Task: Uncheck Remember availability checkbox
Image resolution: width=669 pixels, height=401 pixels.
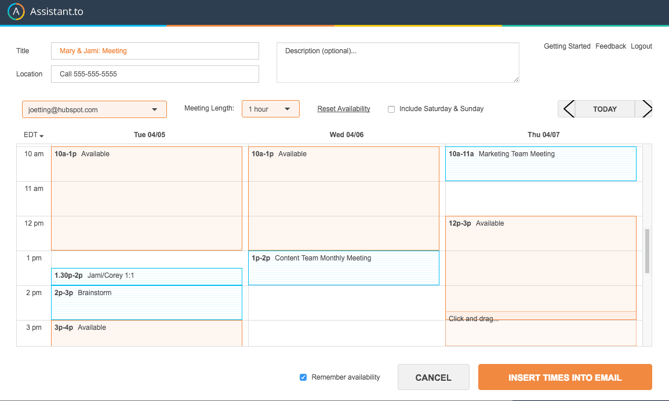Action: coord(303,377)
